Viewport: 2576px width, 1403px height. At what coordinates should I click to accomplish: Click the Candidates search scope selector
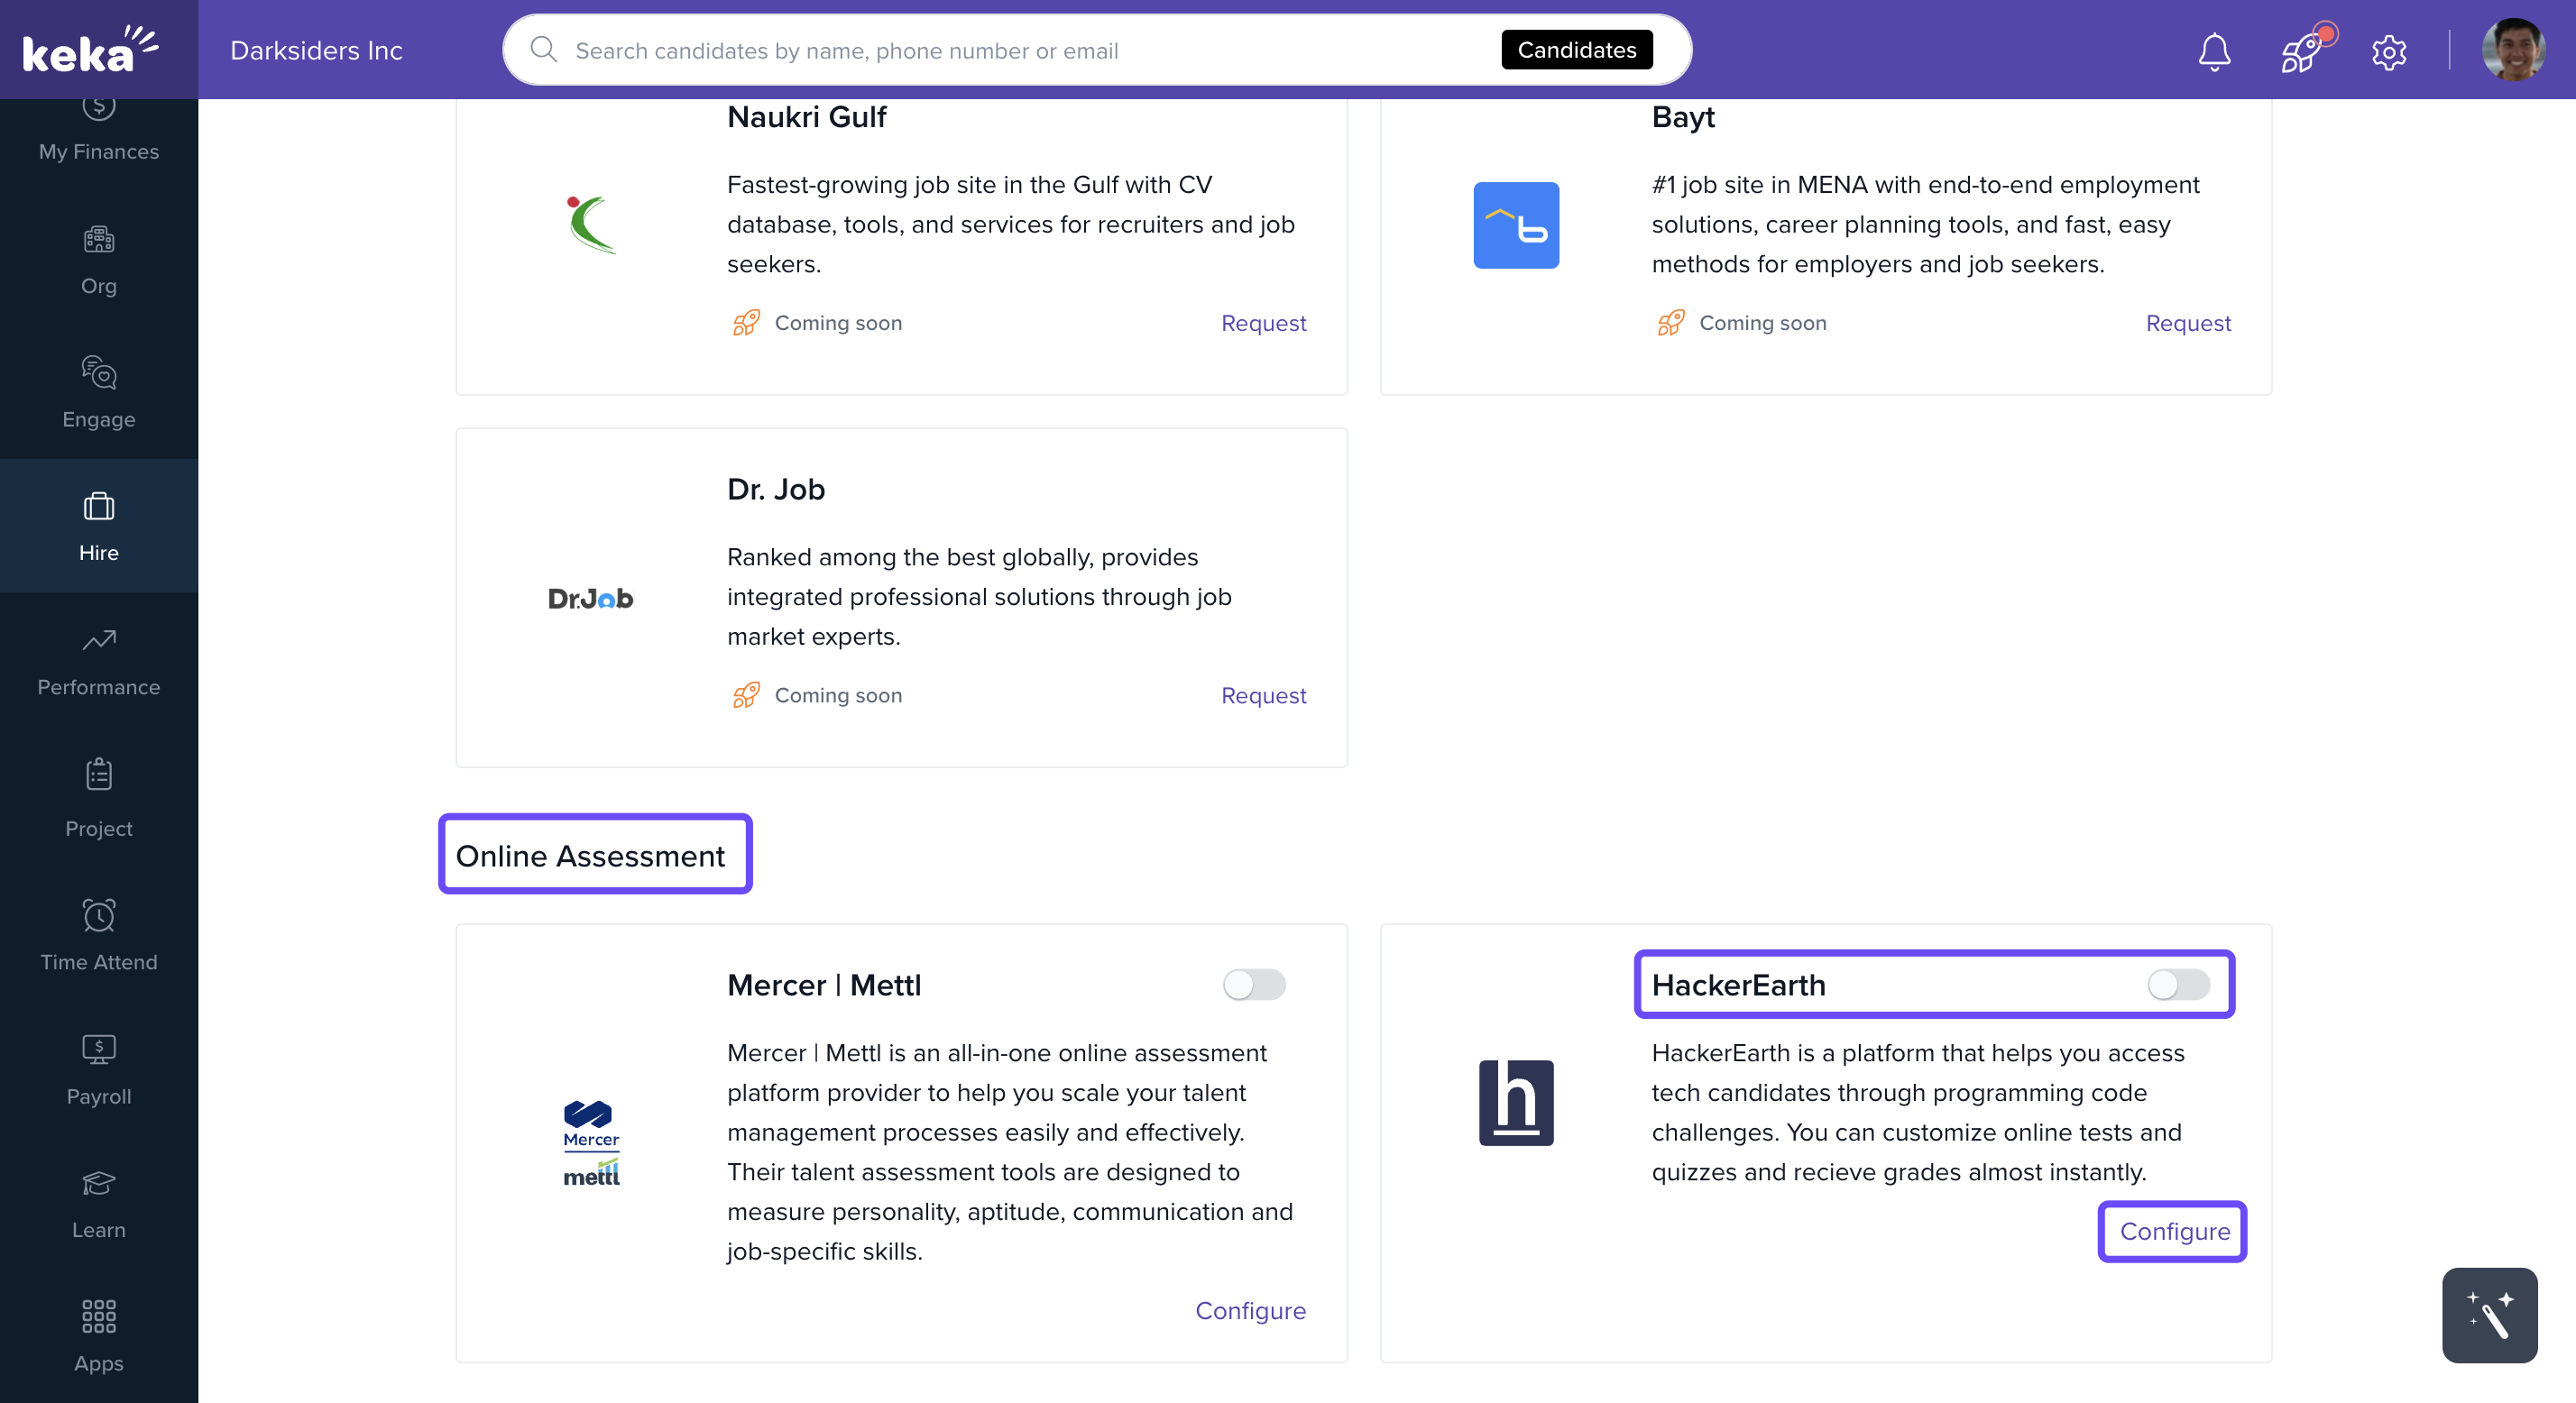(1576, 50)
